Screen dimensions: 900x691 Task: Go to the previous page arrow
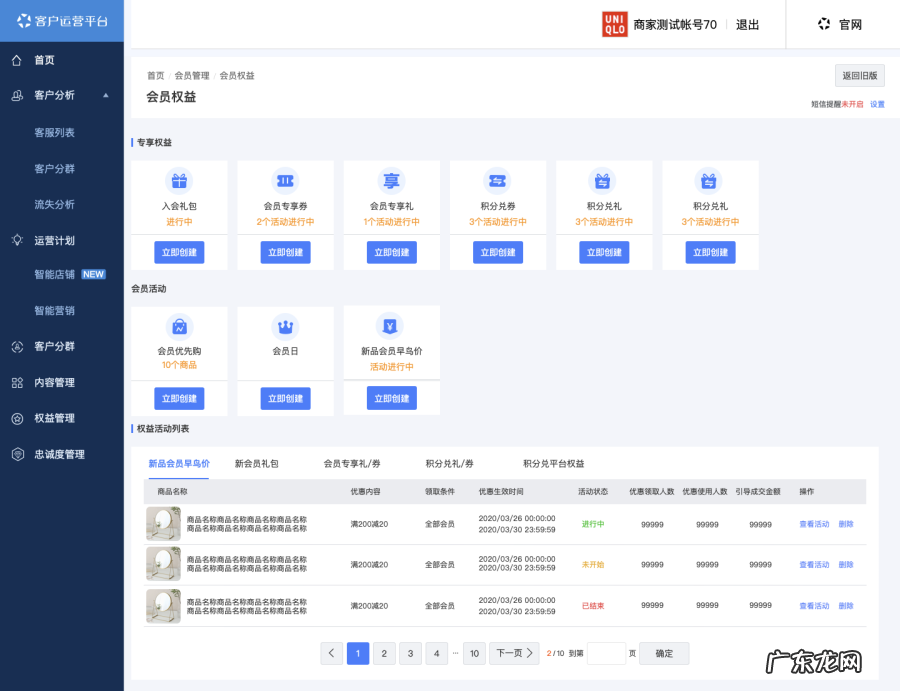[332, 653]
